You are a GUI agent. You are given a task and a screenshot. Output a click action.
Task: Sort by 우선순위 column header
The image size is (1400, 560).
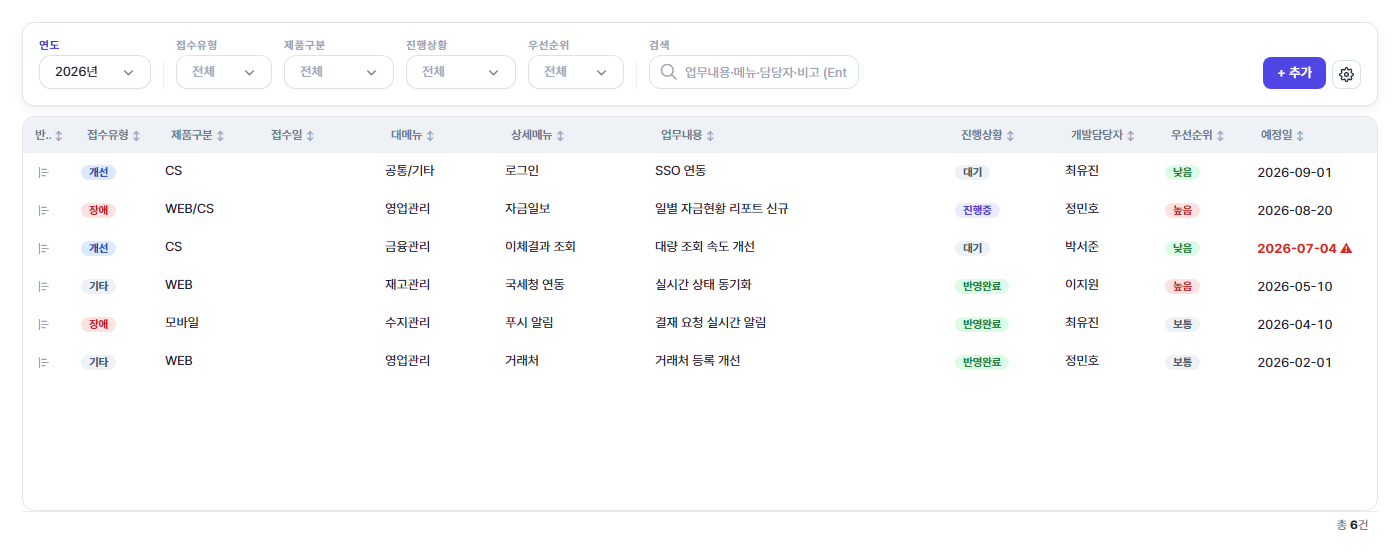tap(1197, 135)
